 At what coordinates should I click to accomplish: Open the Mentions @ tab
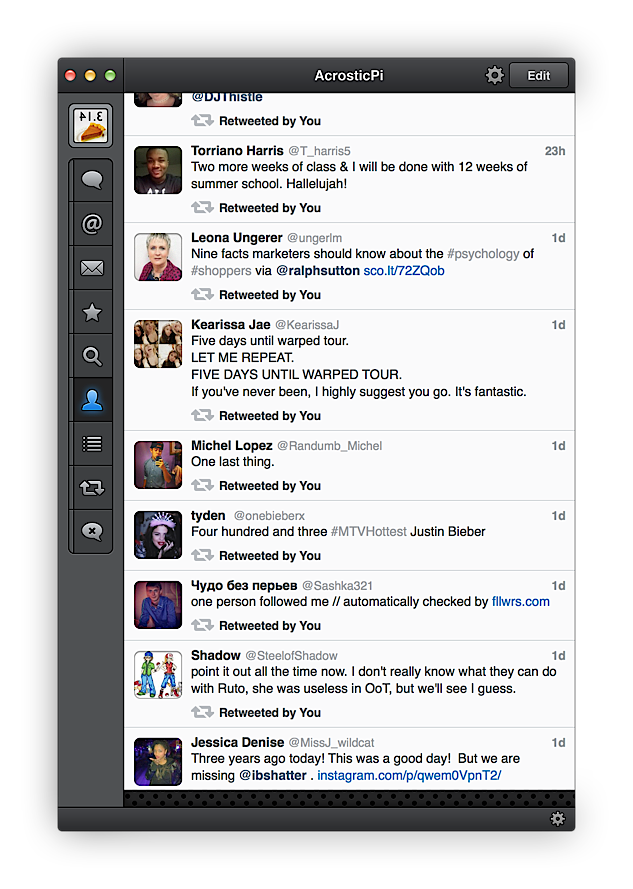92,224
